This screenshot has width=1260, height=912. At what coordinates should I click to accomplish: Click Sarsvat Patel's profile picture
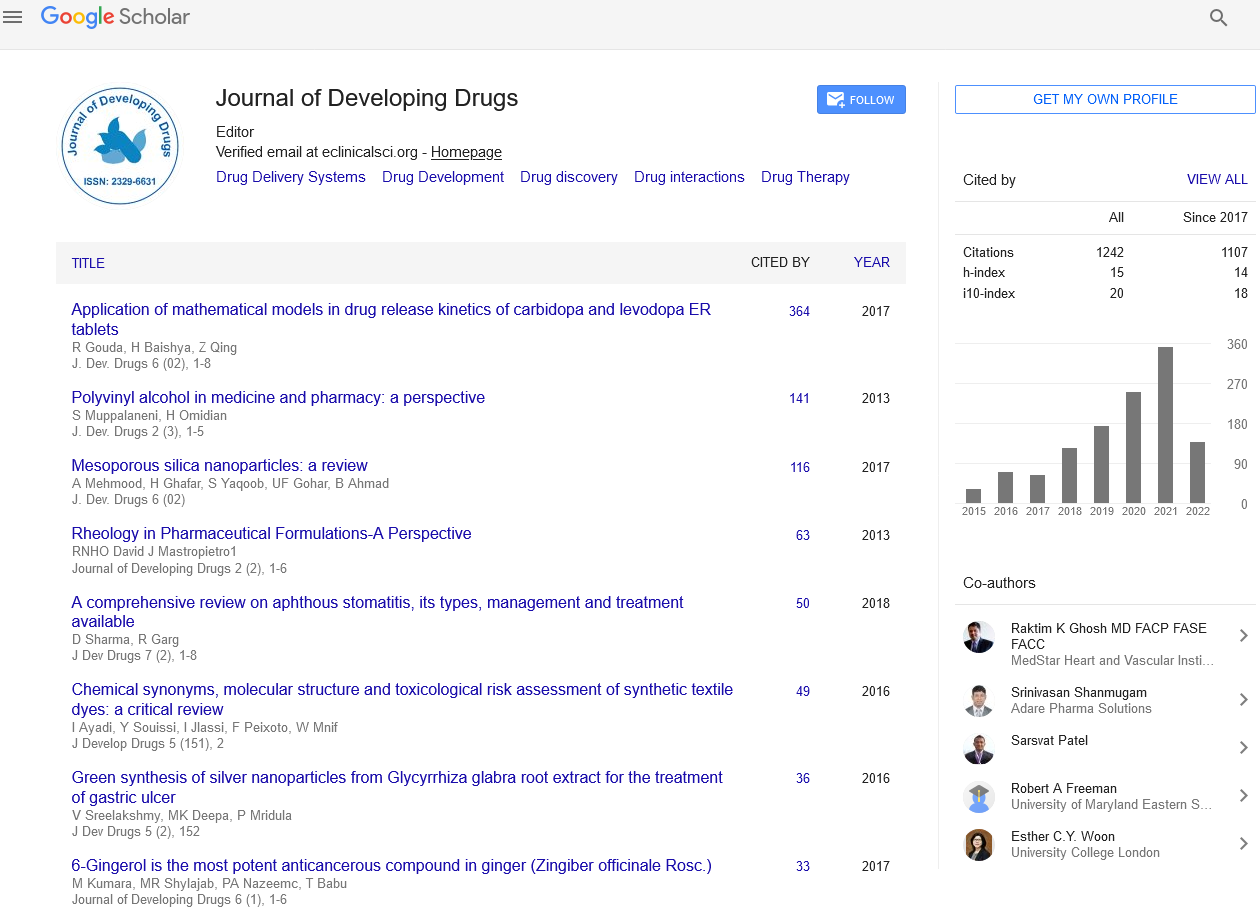coord(979,748)
